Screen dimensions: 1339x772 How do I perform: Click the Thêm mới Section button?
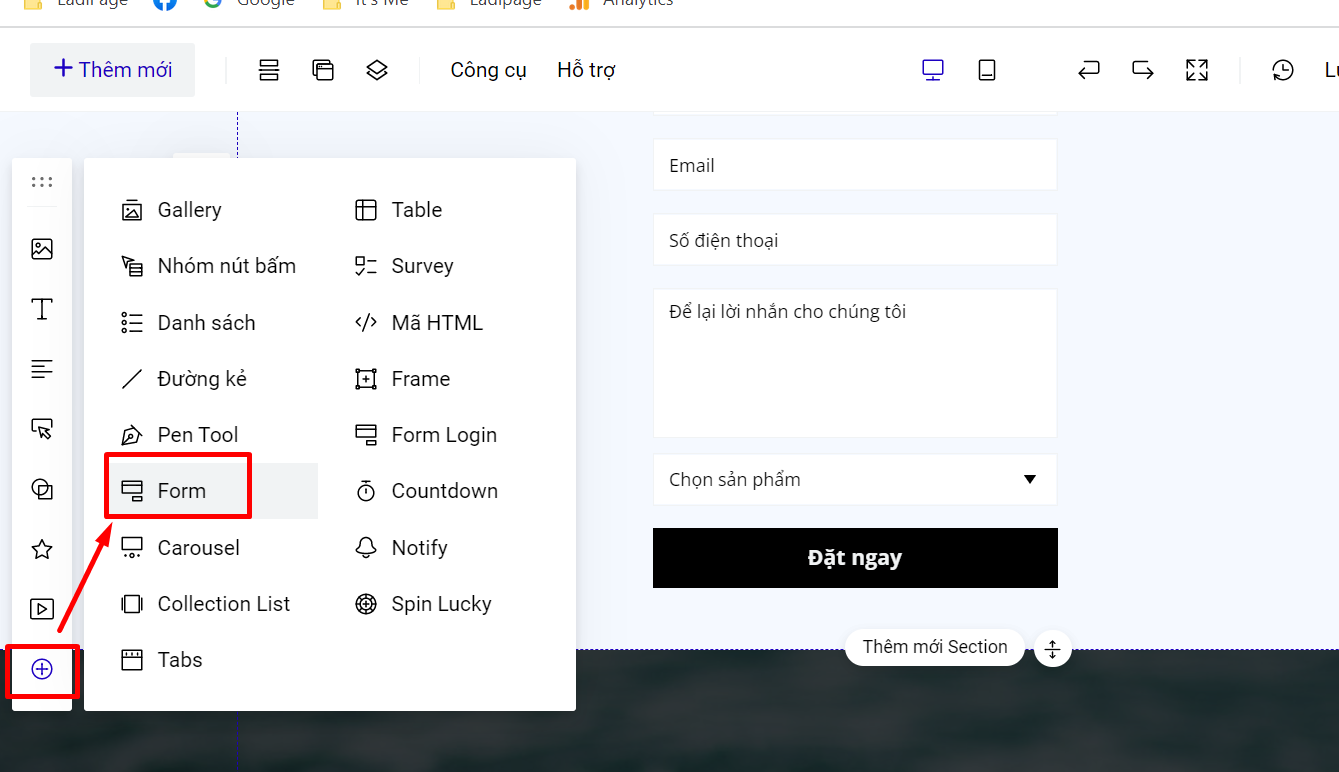[935, 647]
